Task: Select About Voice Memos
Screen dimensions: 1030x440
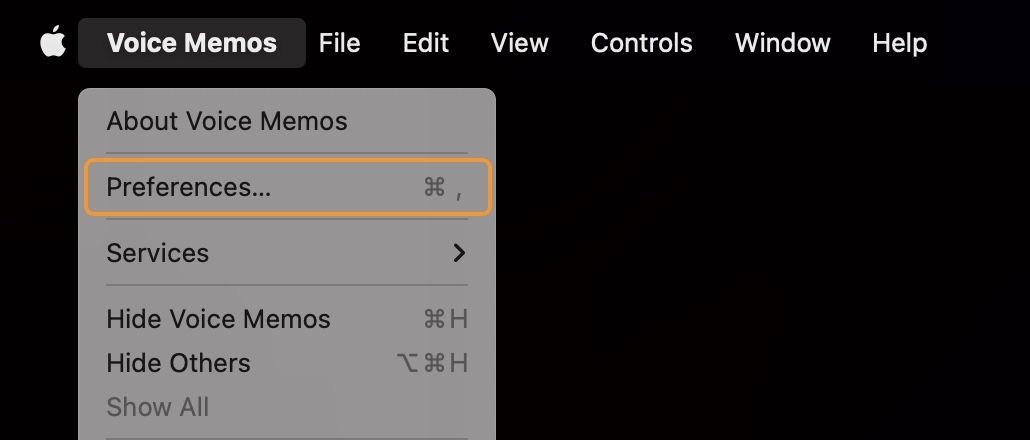Action: click(227, 121)
